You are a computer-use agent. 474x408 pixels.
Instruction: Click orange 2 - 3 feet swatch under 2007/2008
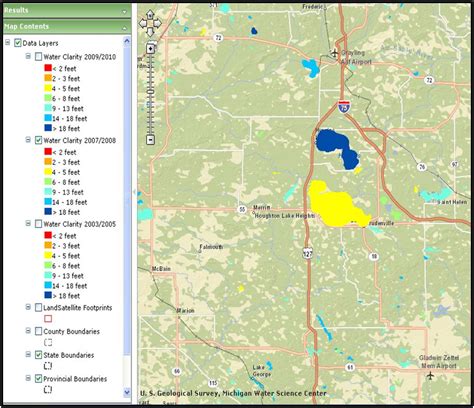tap(48, 162)
